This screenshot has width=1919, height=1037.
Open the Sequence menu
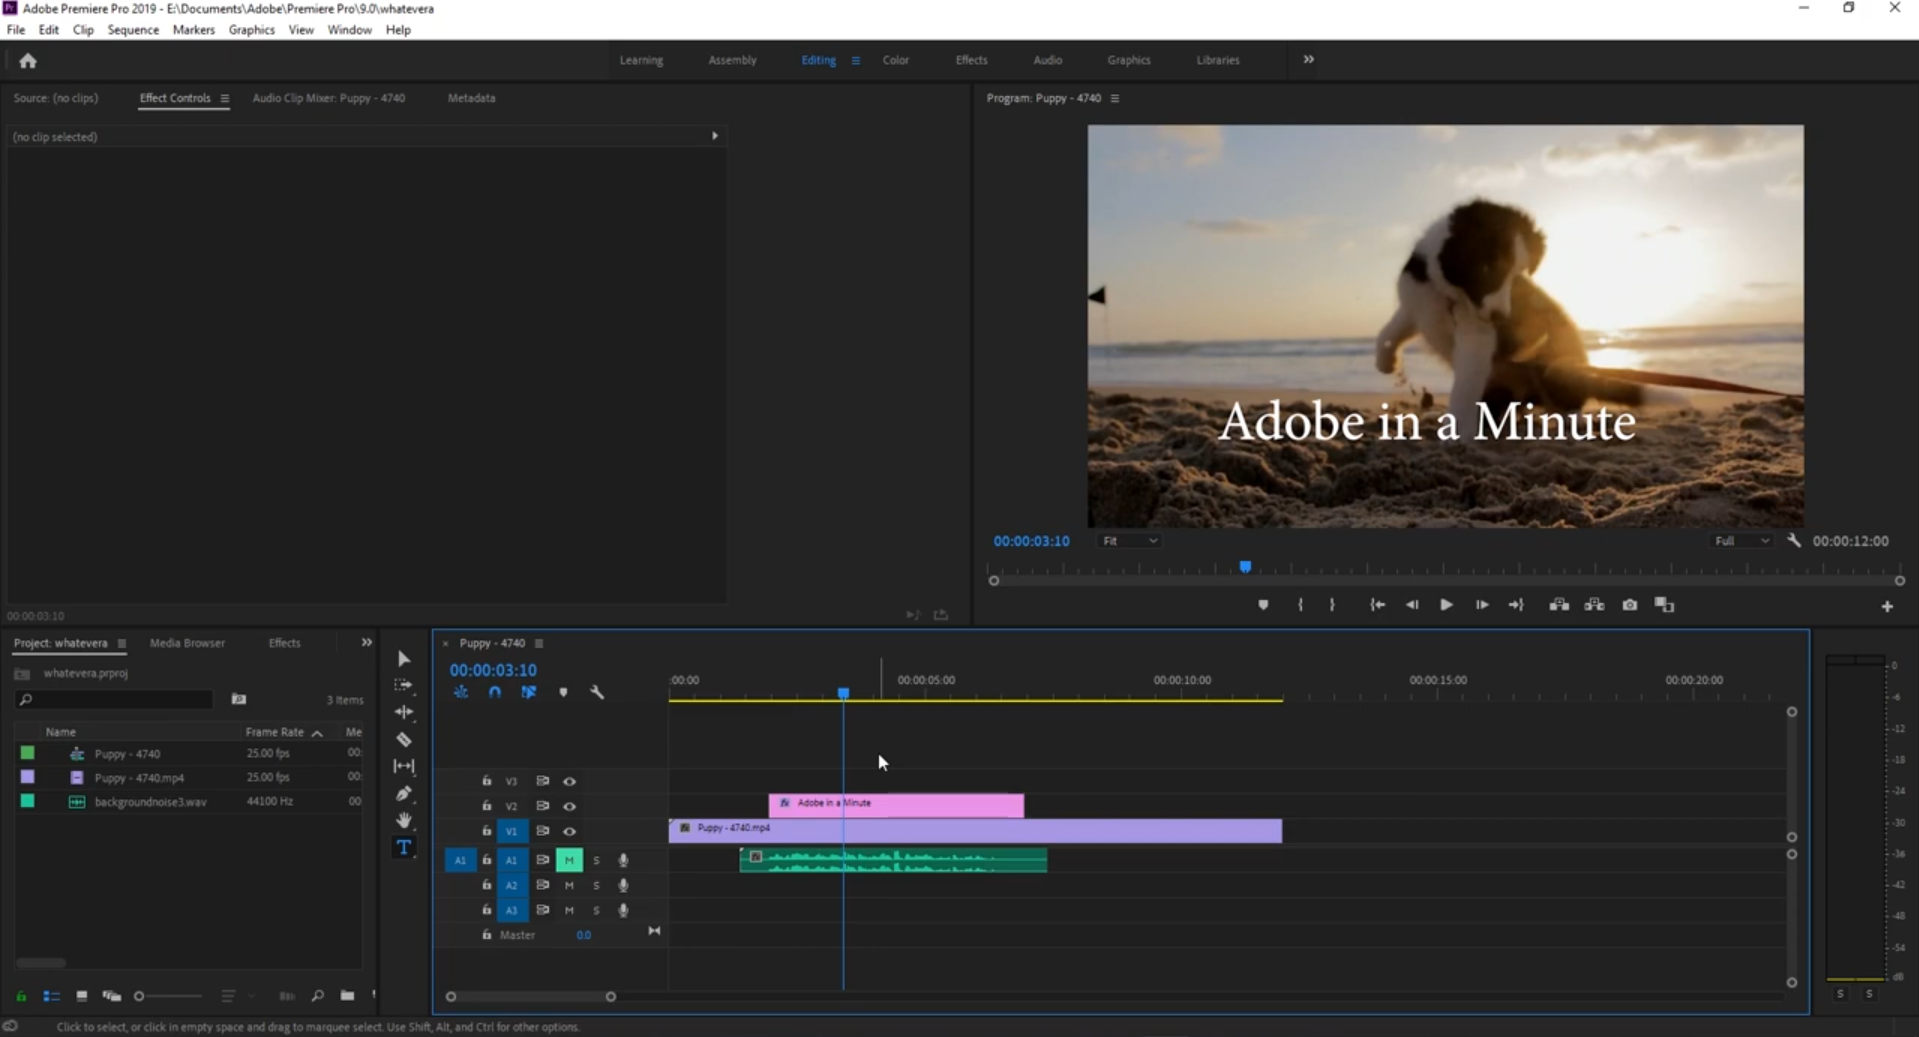[133, 30]
